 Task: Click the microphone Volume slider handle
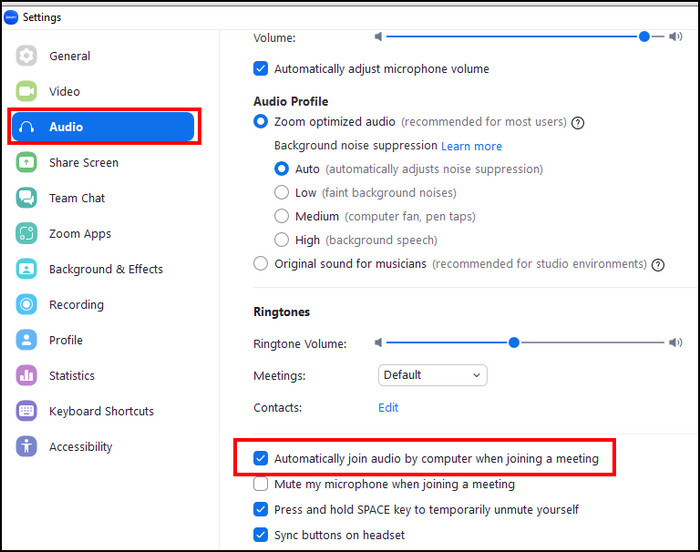point(644,37)
